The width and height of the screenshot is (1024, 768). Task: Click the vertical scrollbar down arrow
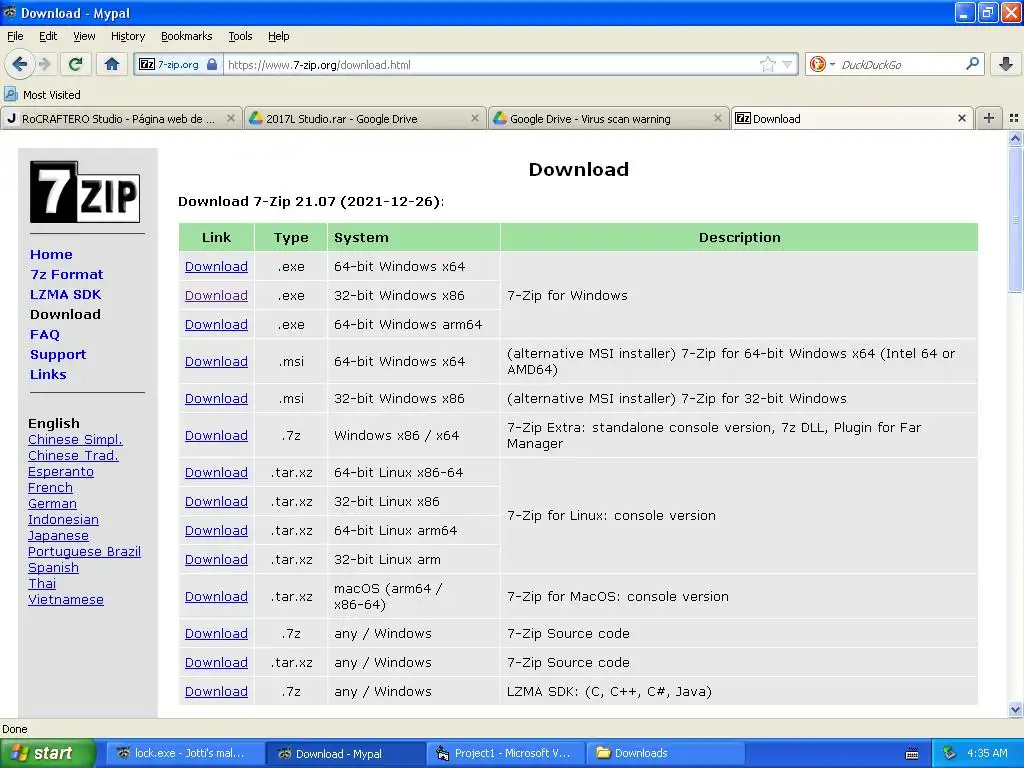click(x=1015, y=710)
